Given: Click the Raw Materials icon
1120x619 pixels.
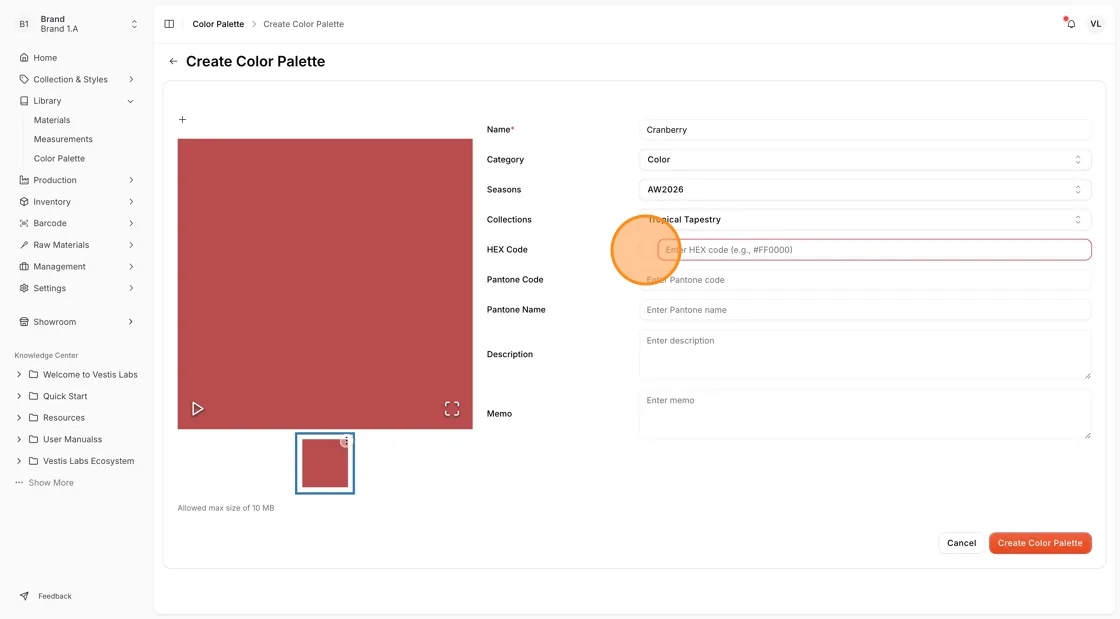Looking at the screenshot, I should click(x=24, y=245).
